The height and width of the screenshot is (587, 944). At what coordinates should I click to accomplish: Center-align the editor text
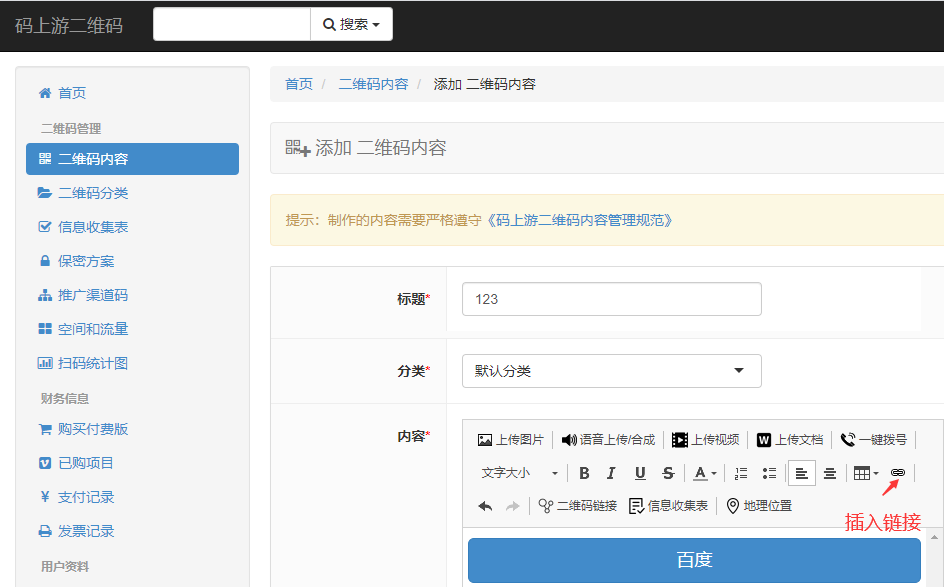pyautogui.click(x=829, y=473)
